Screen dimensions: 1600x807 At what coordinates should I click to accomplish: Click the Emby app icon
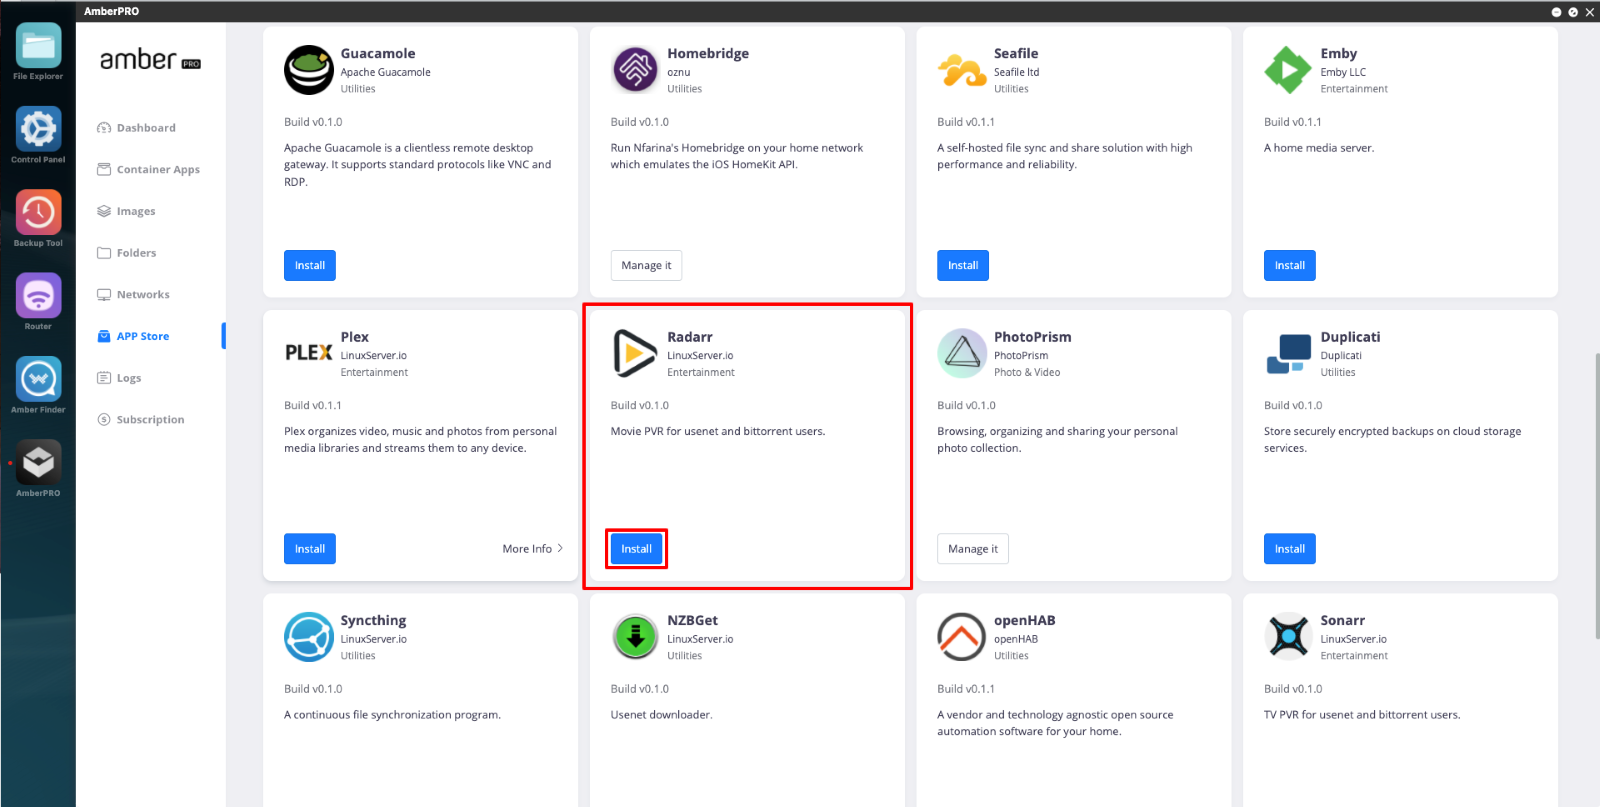pyautogui.click(x=1288, y=70)
